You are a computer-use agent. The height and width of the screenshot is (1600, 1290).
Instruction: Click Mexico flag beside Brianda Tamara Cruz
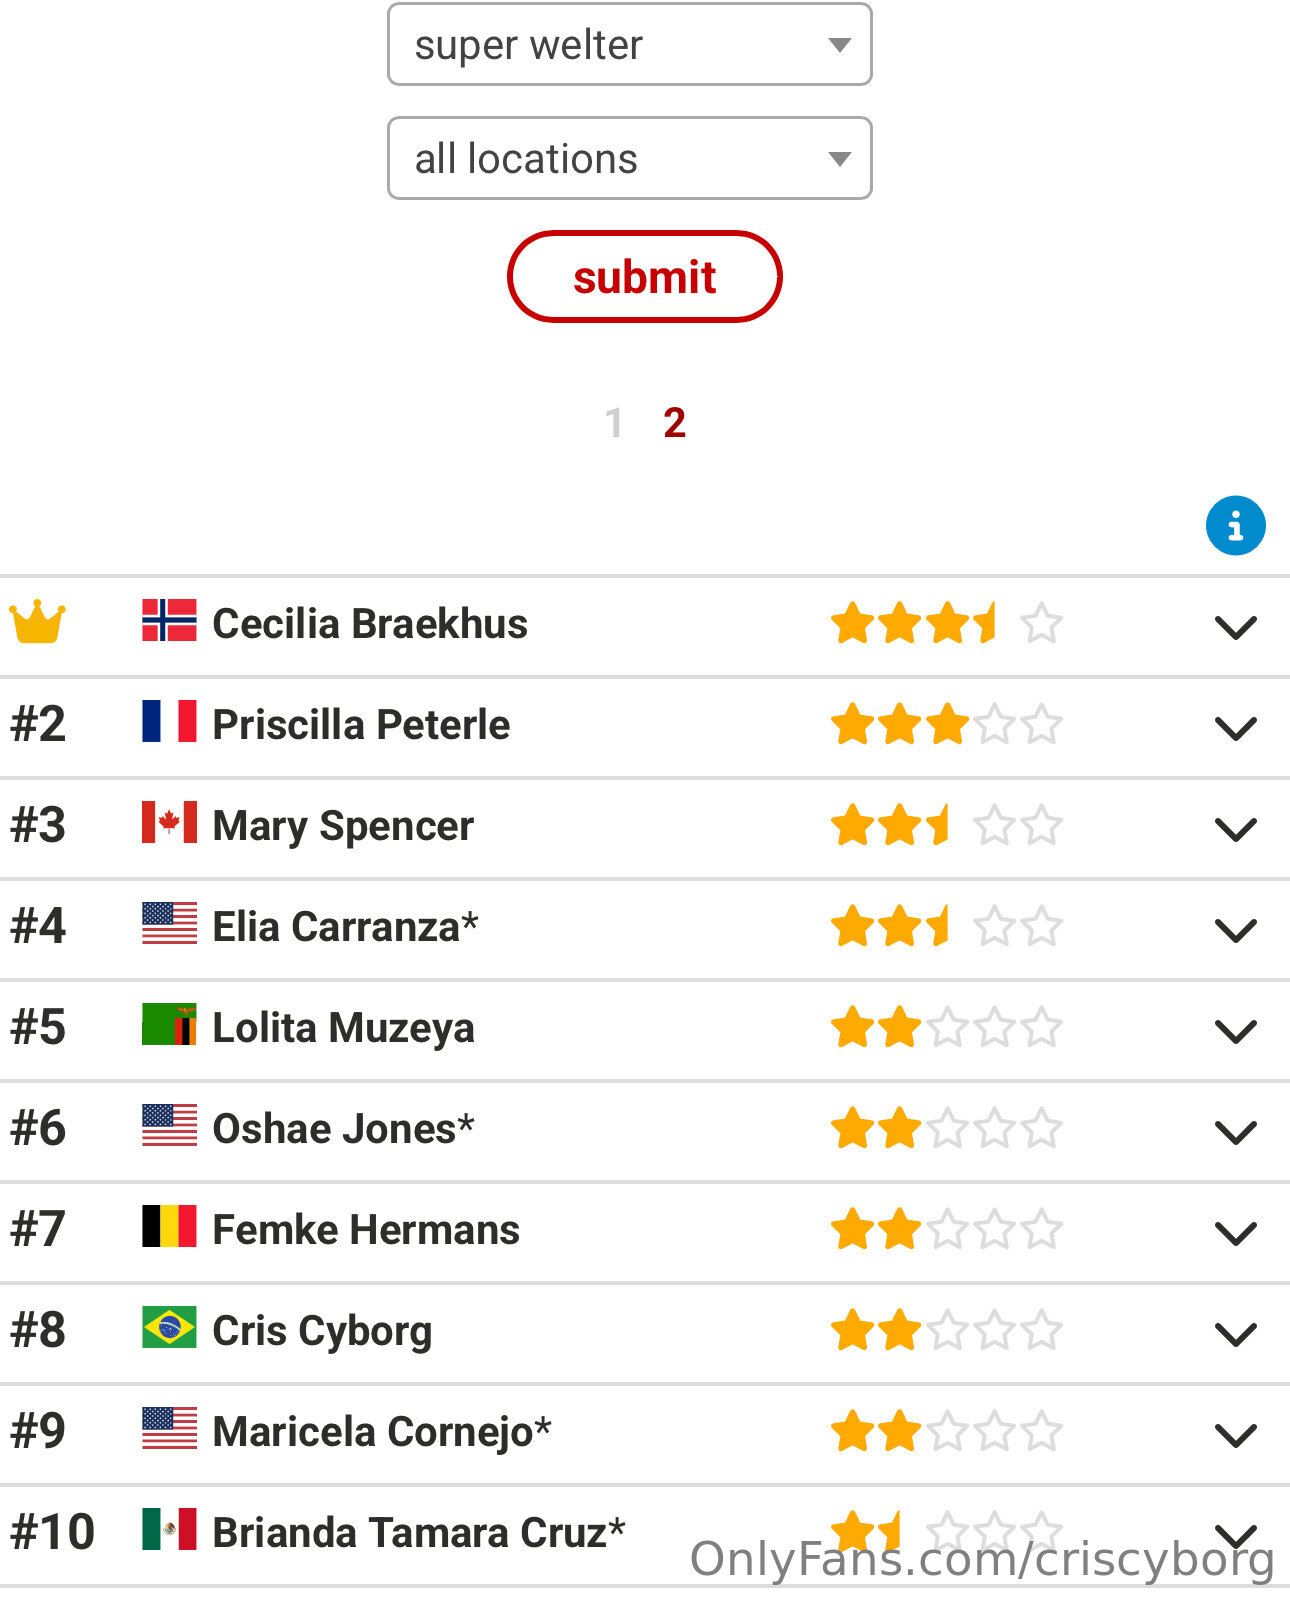(x=169, y=1530)
